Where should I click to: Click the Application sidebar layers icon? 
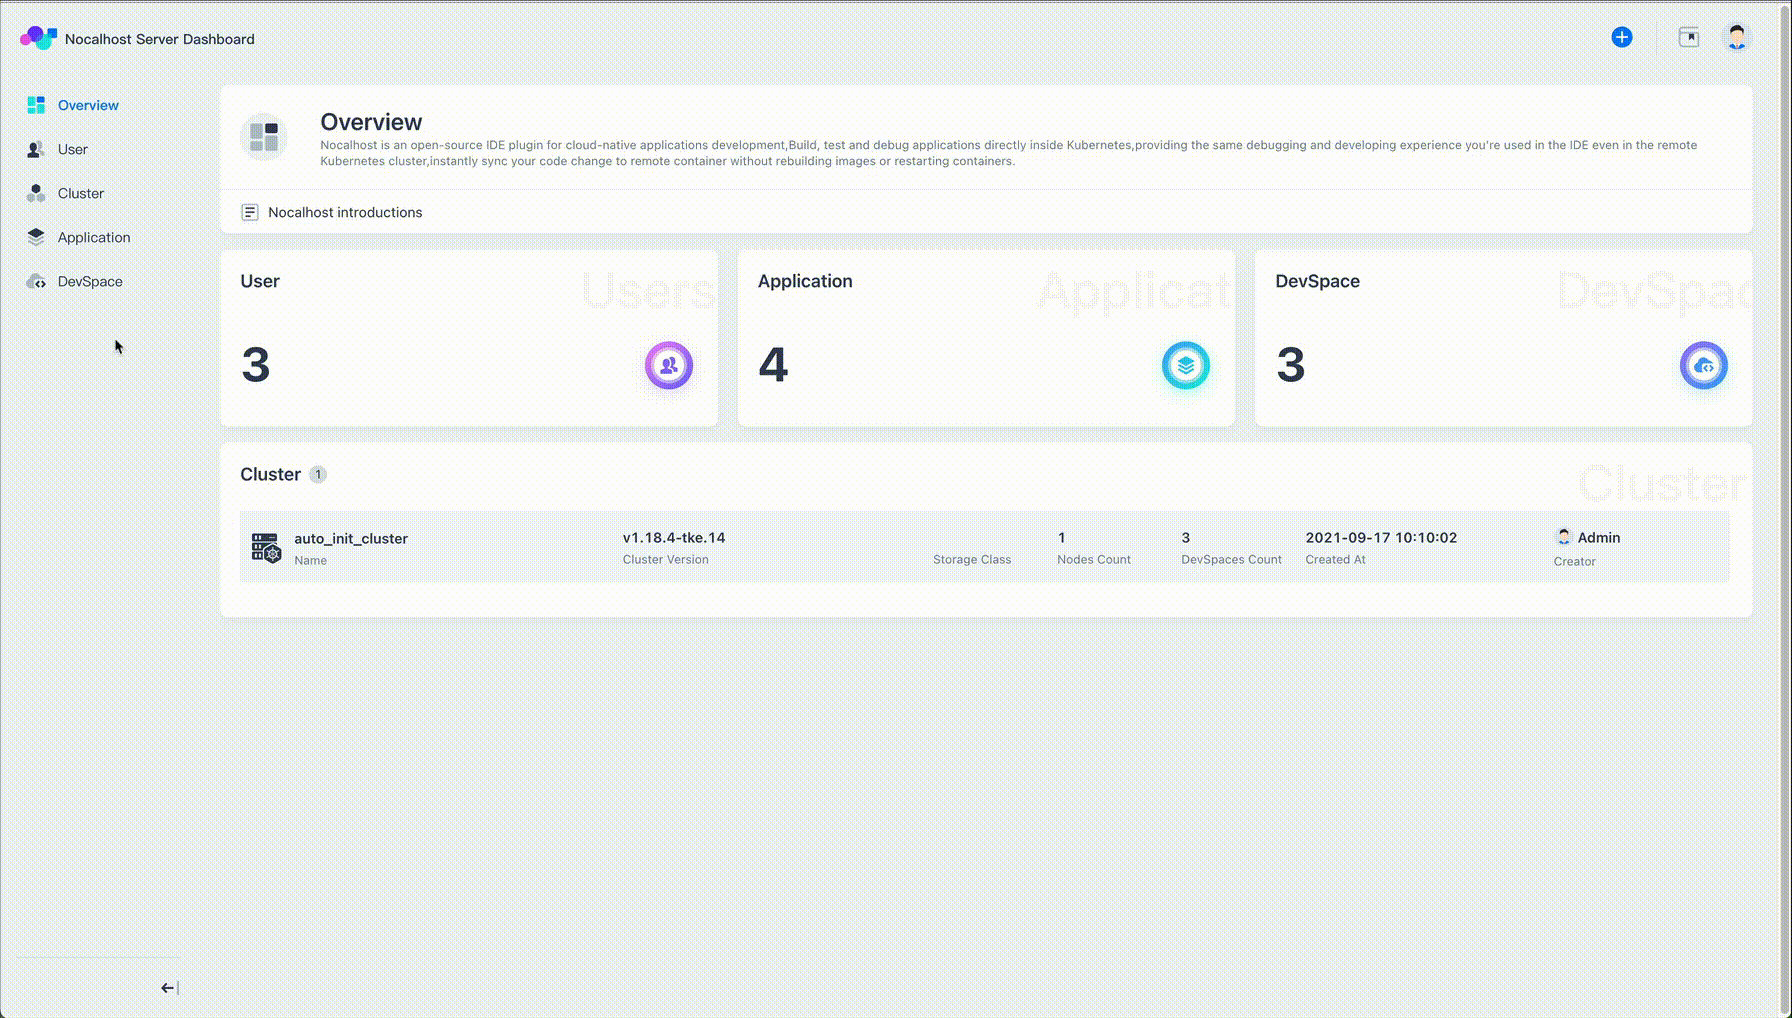pyautogui.click(x=36, y=237)
